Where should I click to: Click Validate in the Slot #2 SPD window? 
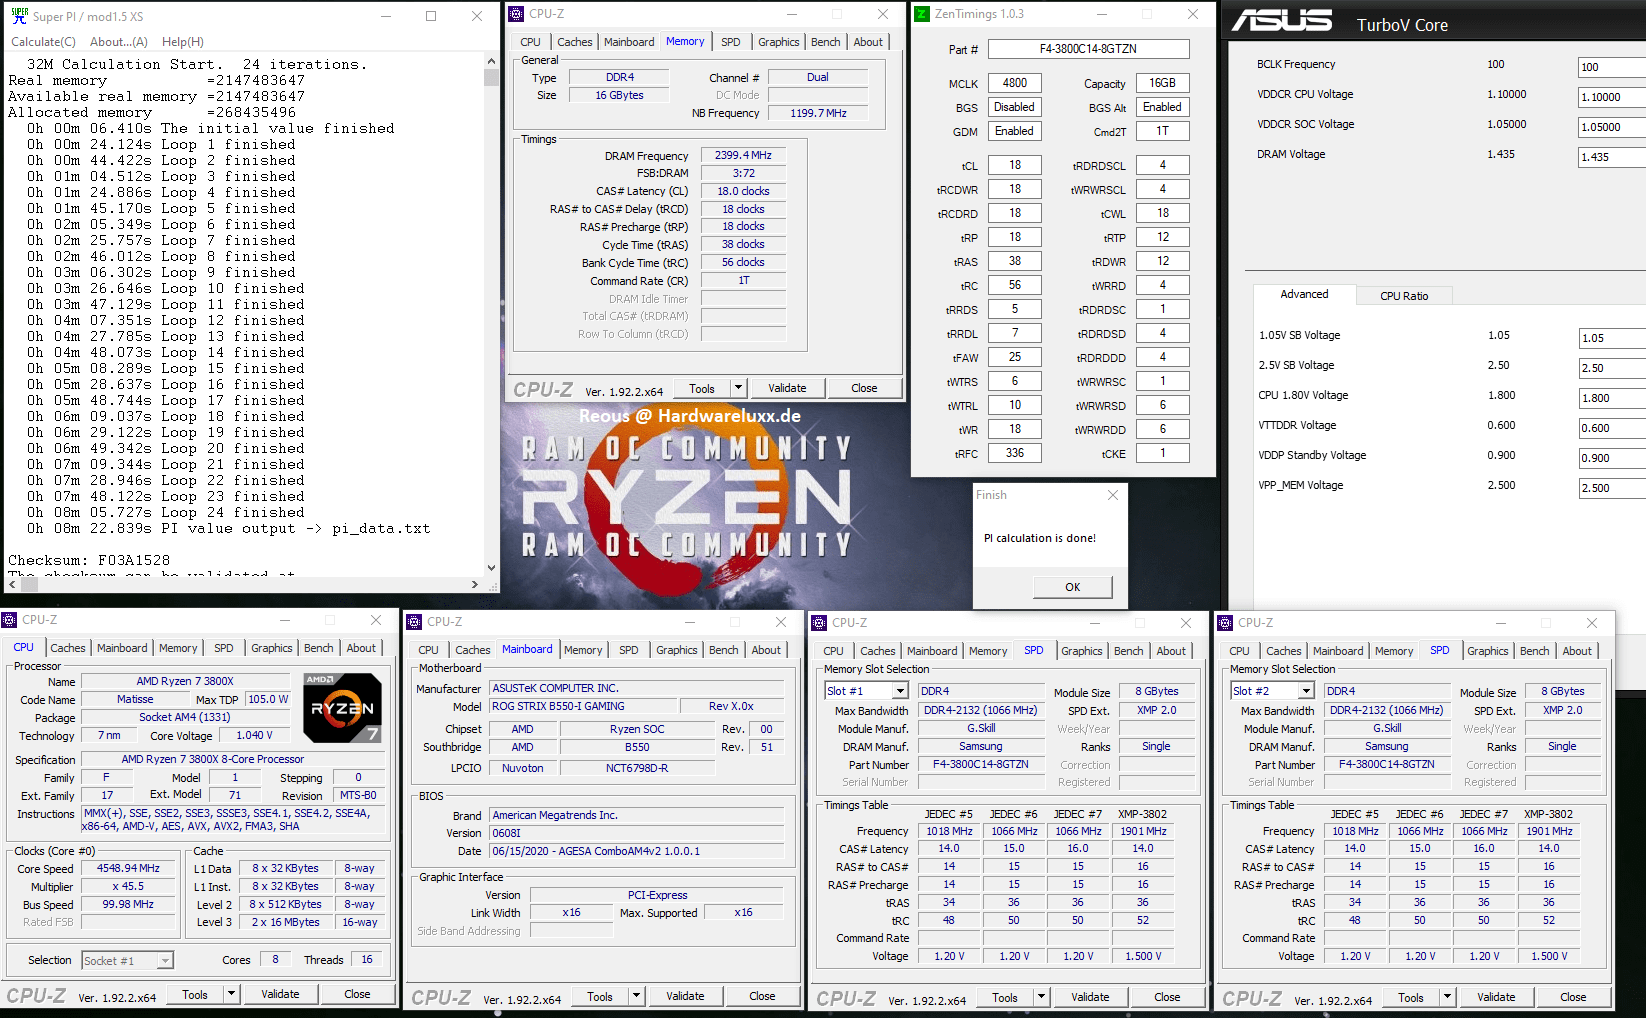pyautogui.click(x=1496, y=997)
